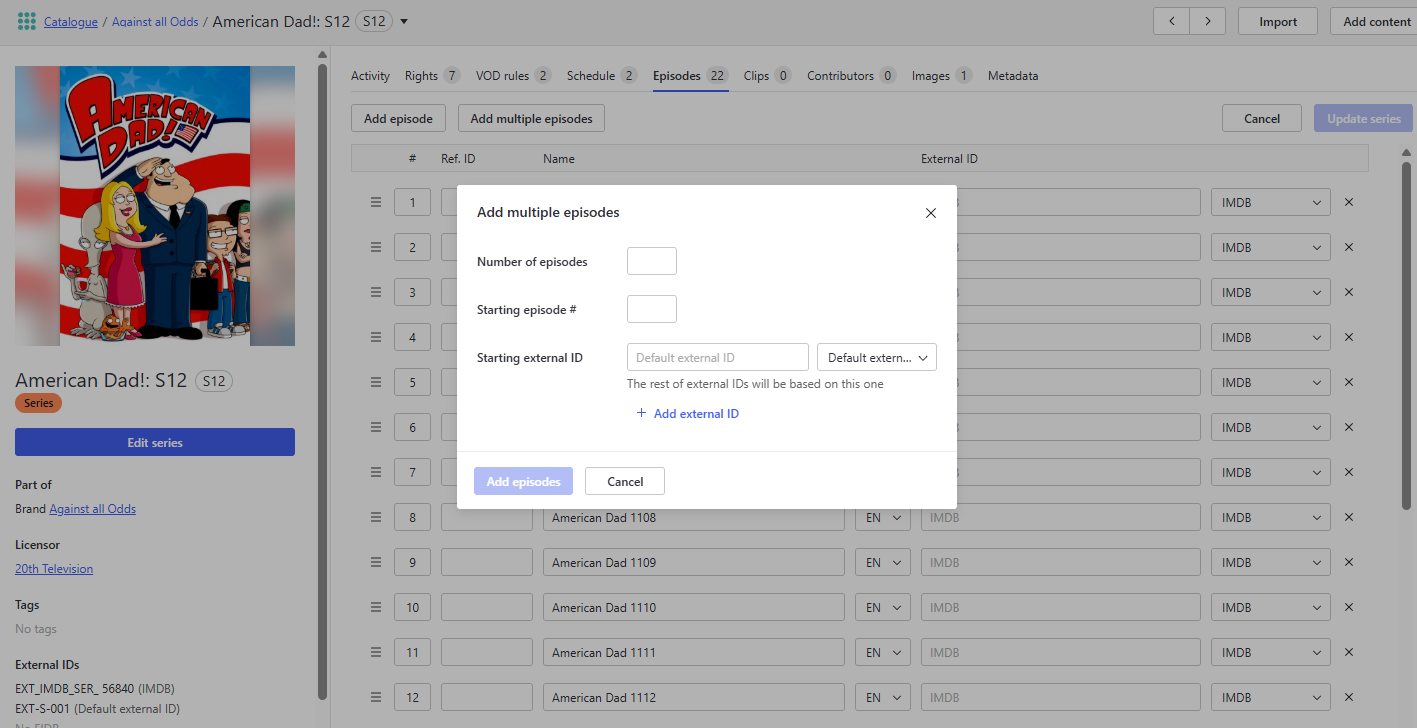This screenshot has width=1417, height=728.
Task: Open the IMDB type dropdown for episode 12
Action: pyautogui.click(x=1270, y=697)
